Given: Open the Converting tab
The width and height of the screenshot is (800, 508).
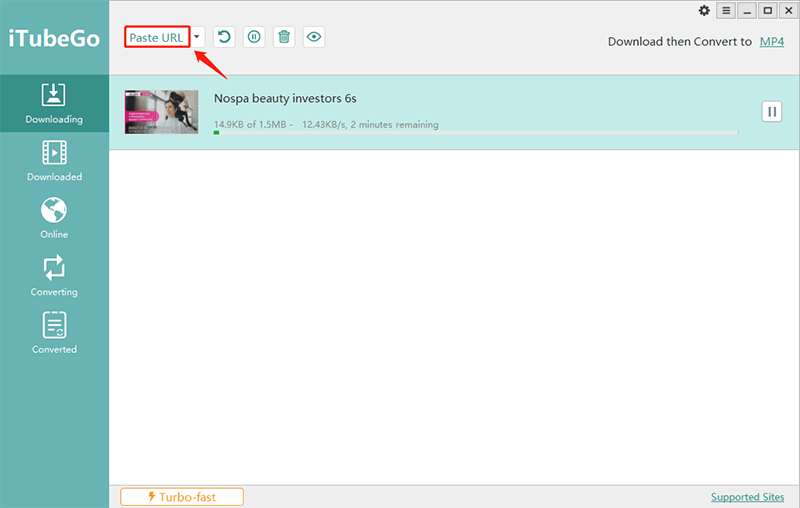Looking at the screenshot, I should tap(54, 276).
